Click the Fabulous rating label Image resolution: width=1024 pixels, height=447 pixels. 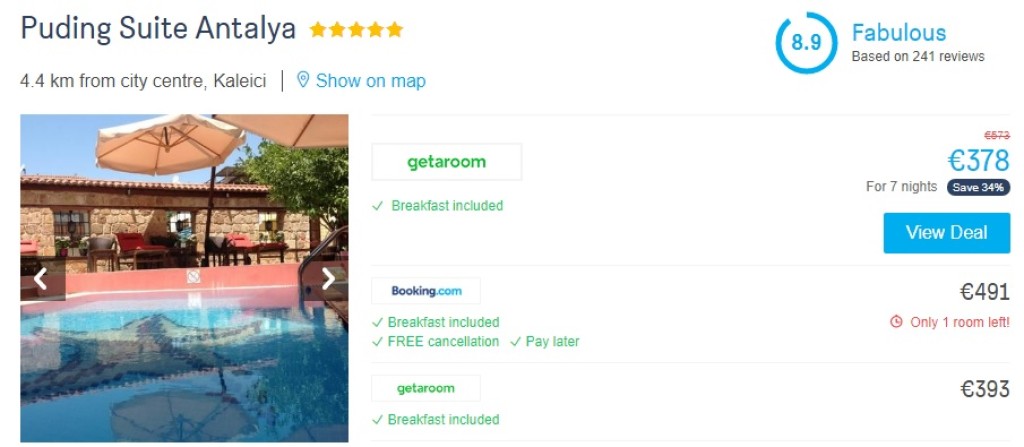click(898, 33)
